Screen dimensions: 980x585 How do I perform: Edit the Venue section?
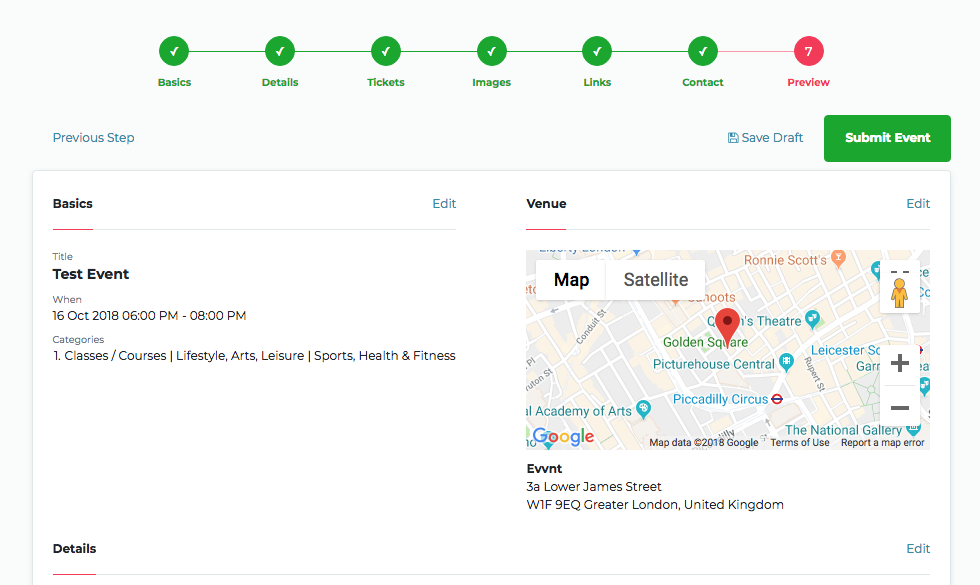(x=918, y=204)
